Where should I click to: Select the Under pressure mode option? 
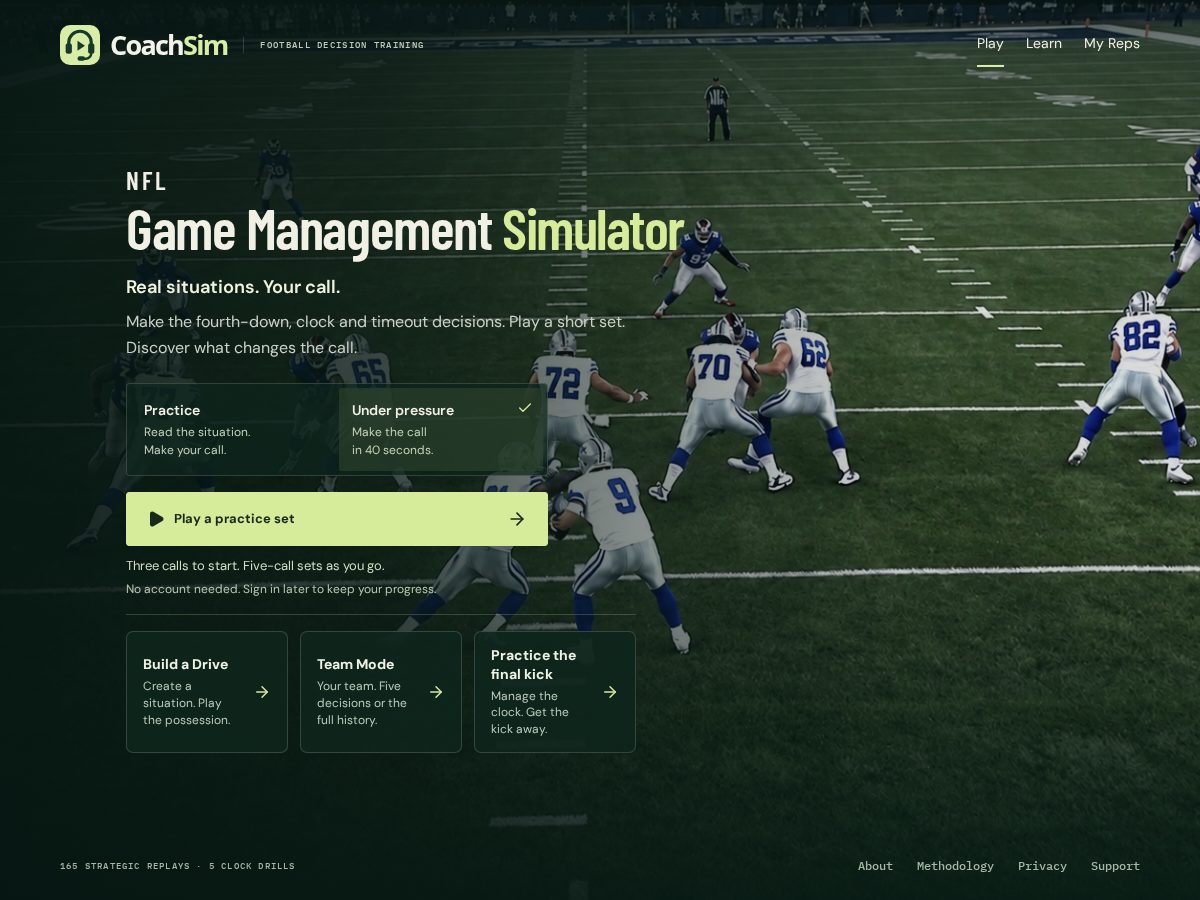click(x=443, y=429)
